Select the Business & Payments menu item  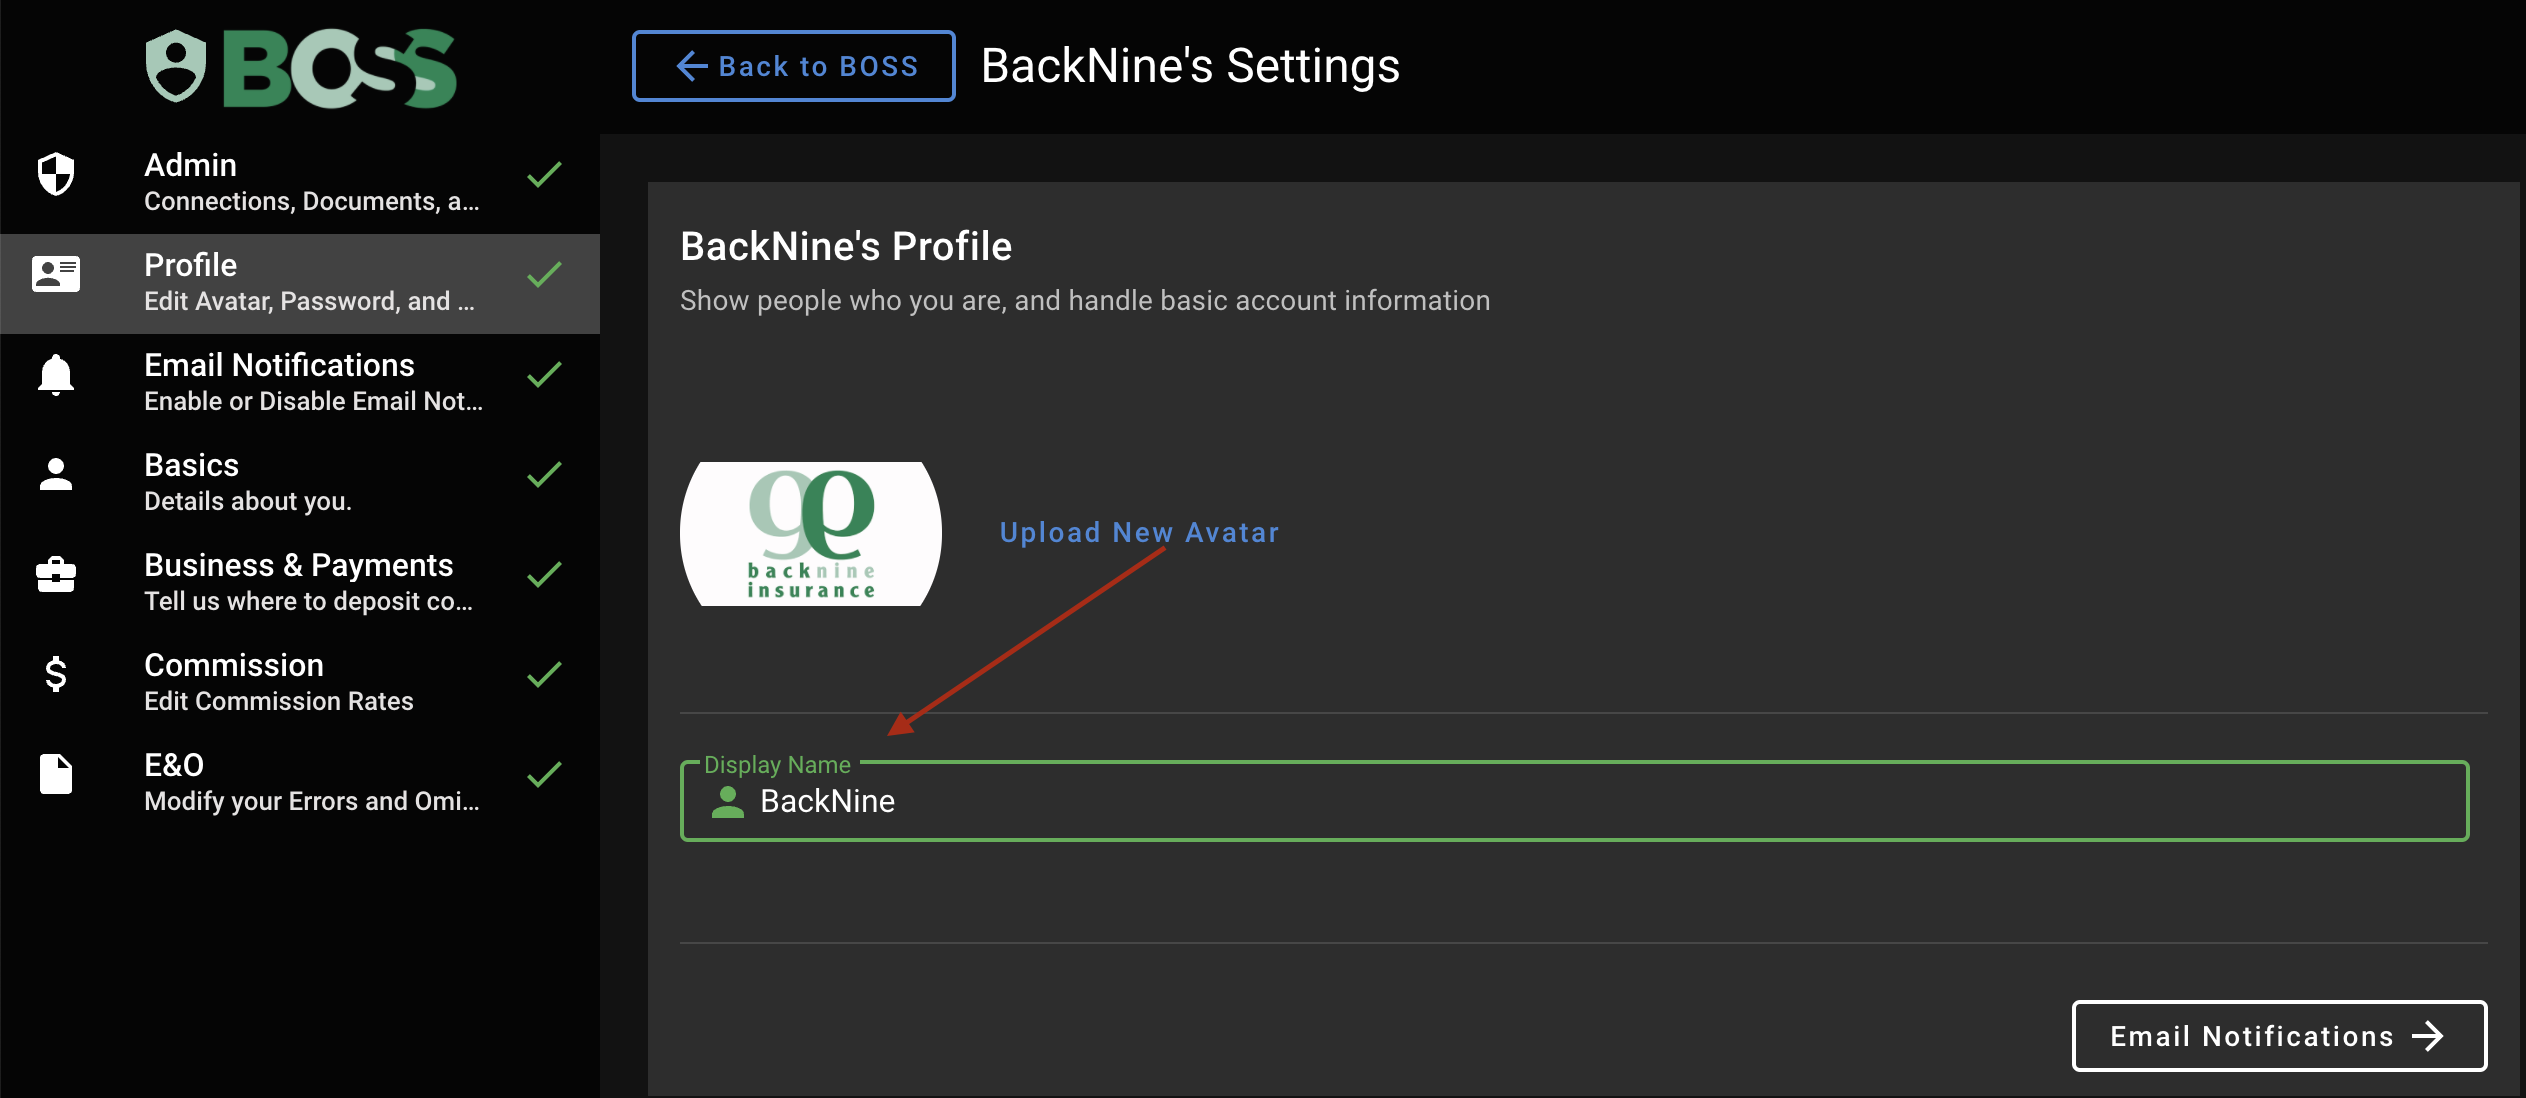tap(300, 582)
